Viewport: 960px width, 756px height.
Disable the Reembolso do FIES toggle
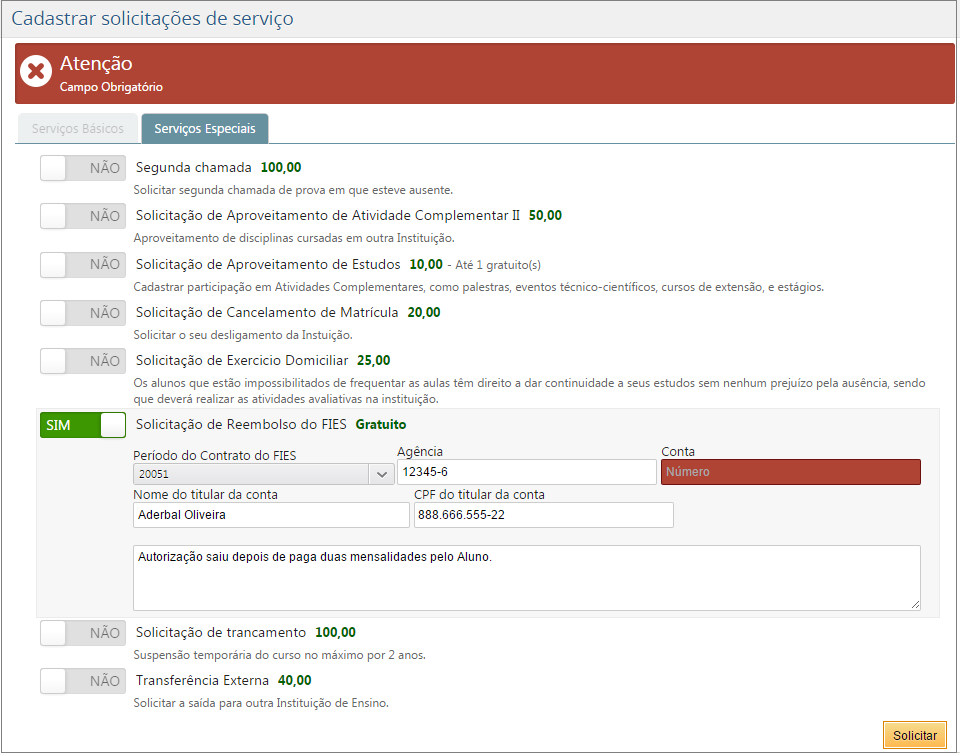(x=83, y=425)
